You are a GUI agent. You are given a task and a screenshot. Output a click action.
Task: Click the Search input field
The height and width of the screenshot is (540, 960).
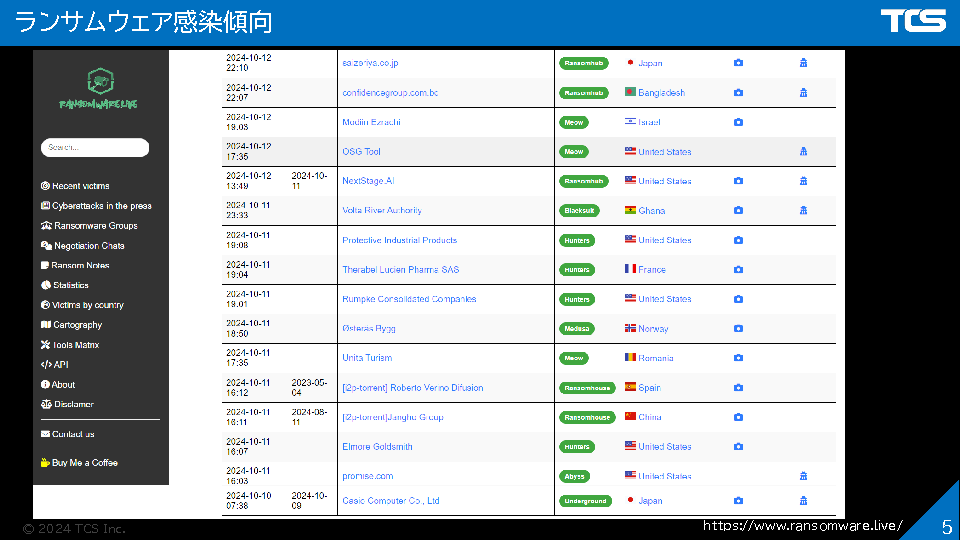tap(95, 148)
